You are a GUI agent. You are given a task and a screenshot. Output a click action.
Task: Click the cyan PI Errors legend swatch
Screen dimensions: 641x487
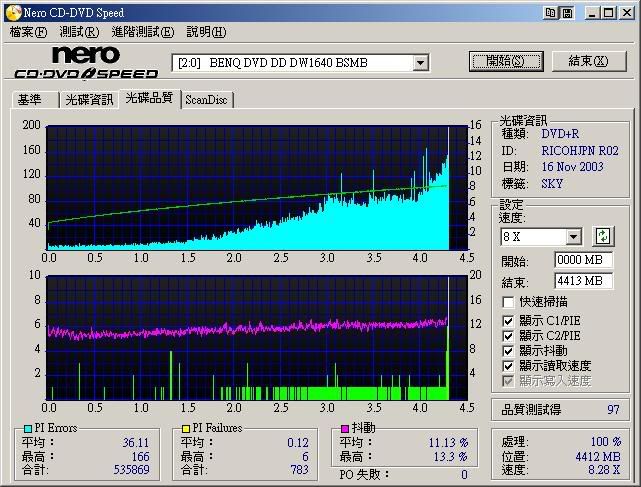27,428
